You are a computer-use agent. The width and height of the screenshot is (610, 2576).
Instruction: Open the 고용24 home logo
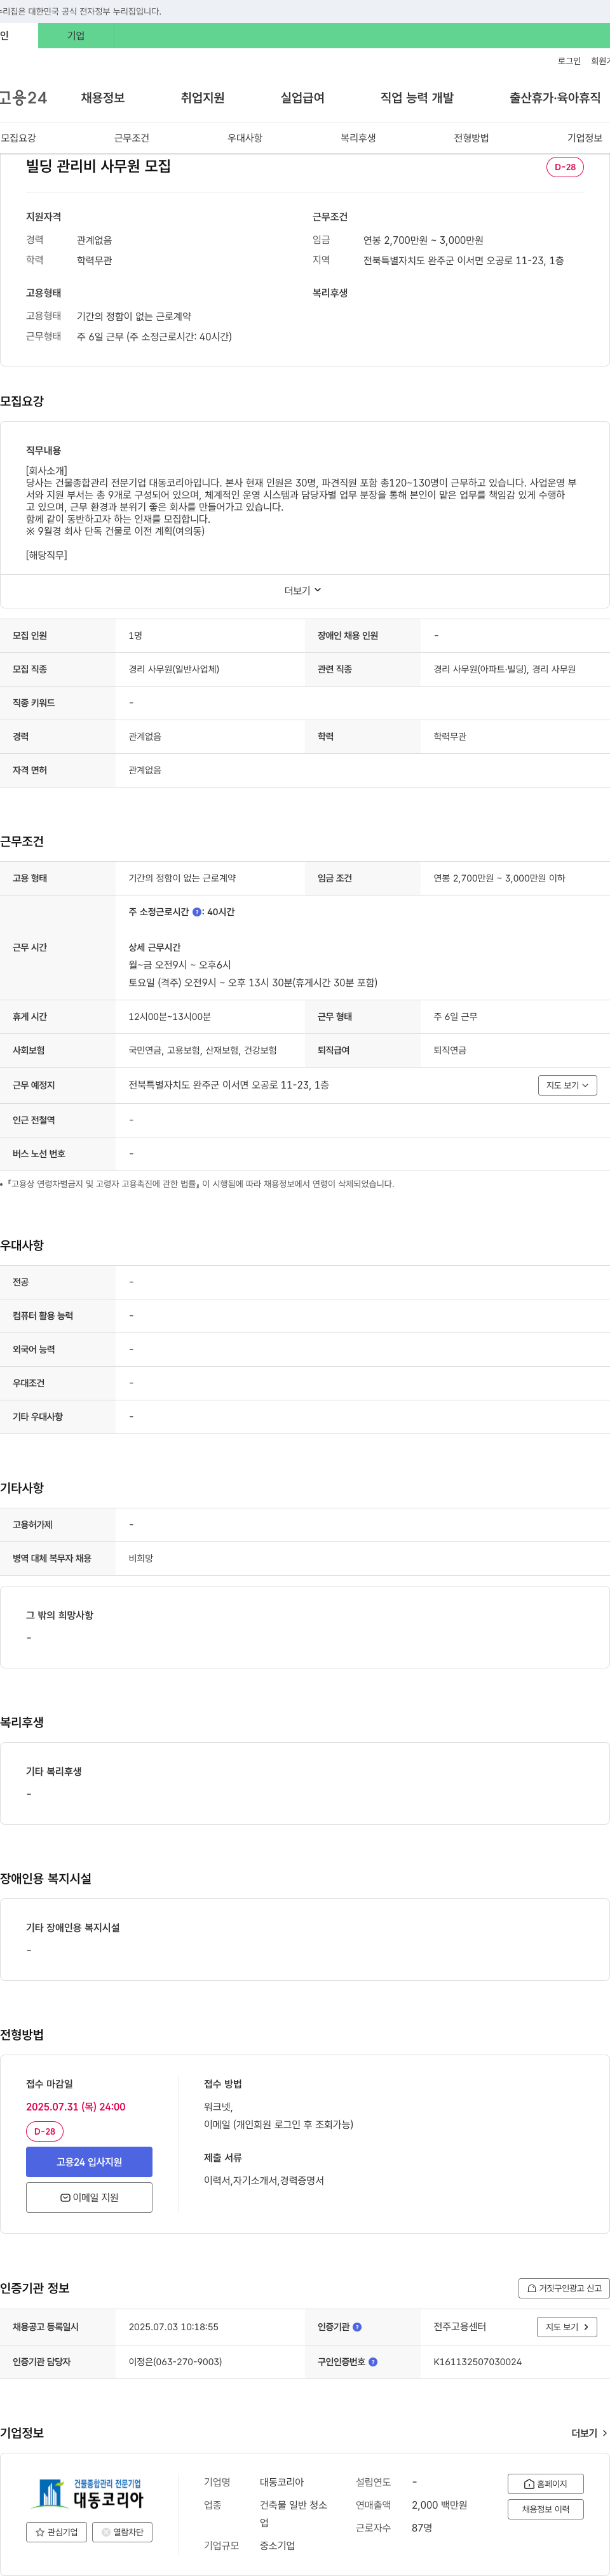[23, 98]
